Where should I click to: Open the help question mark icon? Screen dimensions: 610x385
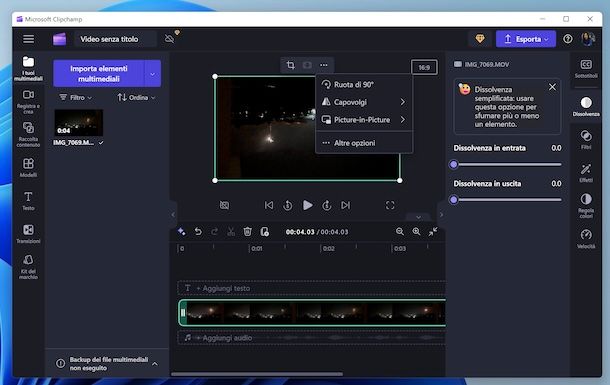click(568, 39)
